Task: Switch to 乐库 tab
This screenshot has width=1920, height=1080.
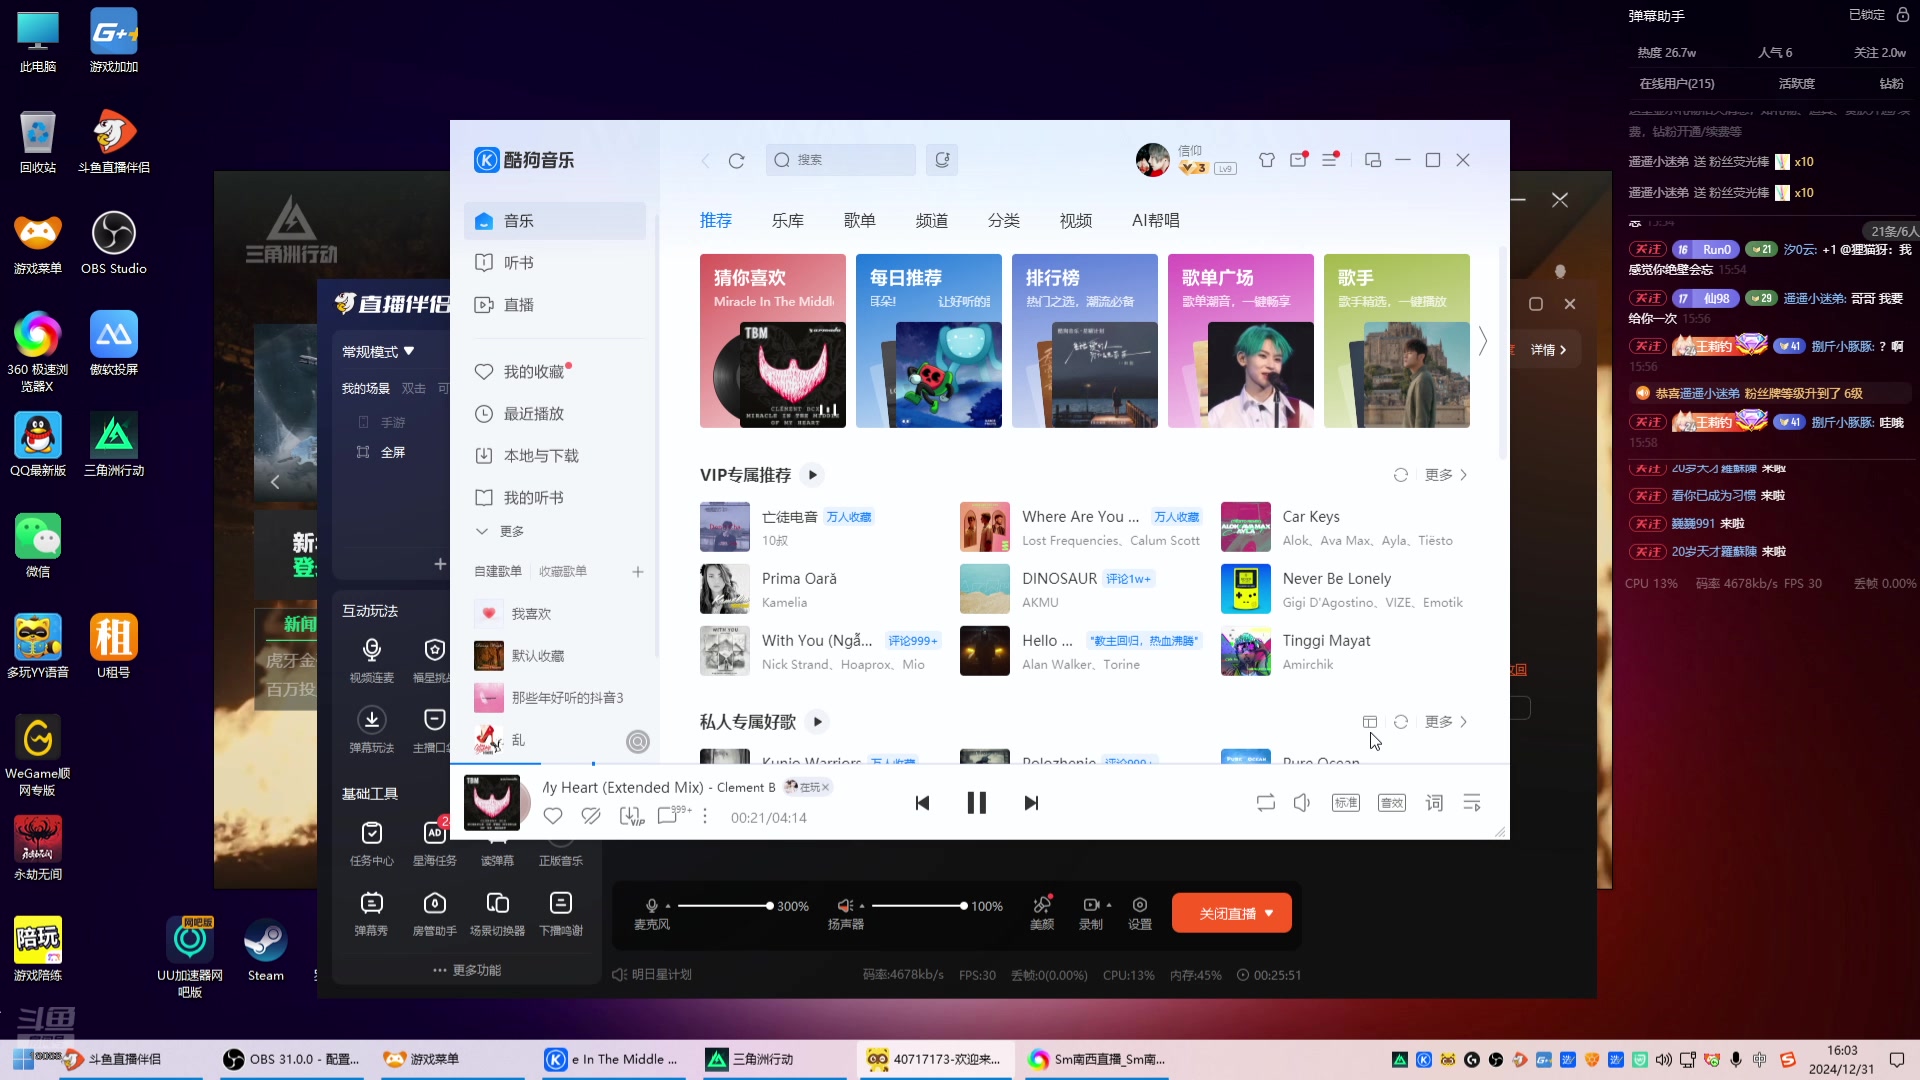Action: click(x=788, y=220)
